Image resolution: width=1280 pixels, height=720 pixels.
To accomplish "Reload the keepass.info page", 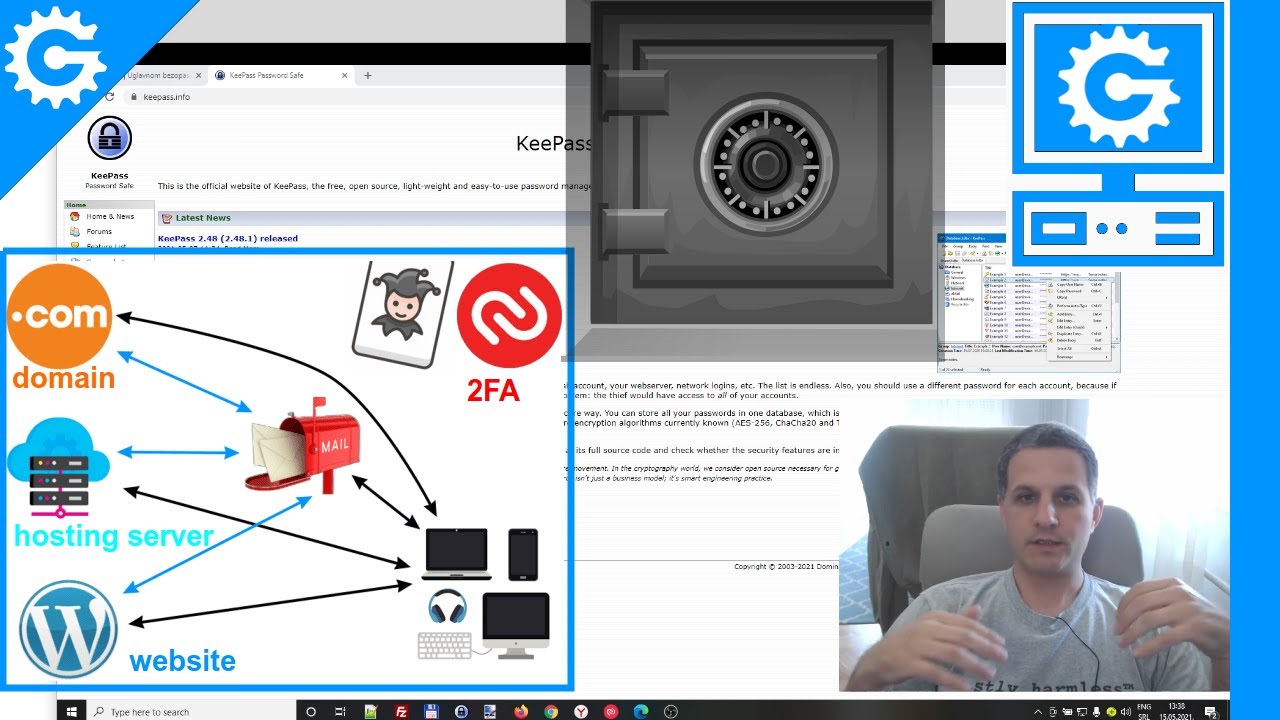I will 110,97.
